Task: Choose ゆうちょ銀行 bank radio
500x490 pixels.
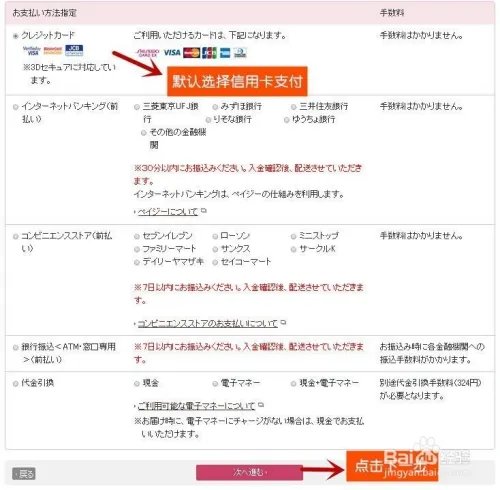Action: pyautogui.click(x=287, y=120)
